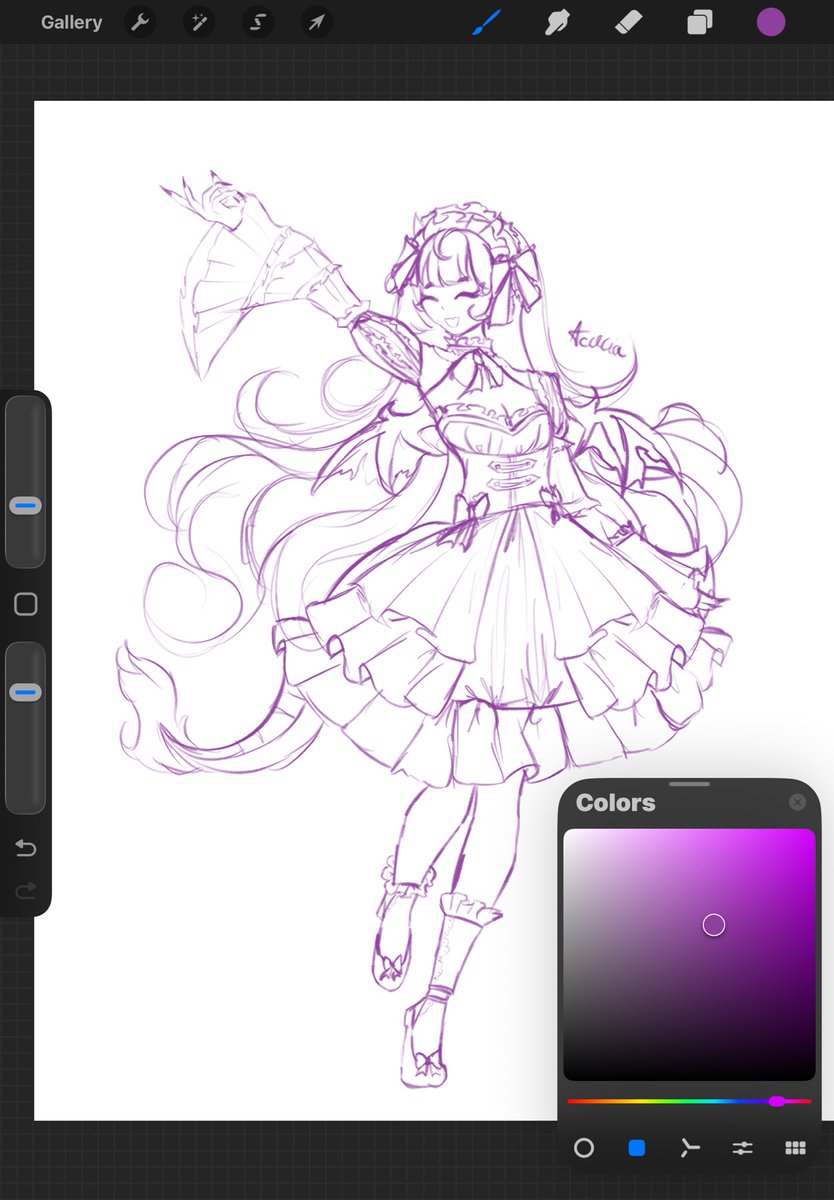Undo the last stroke
Viewport: 834px width, 1200px height.
pos(26,849)
